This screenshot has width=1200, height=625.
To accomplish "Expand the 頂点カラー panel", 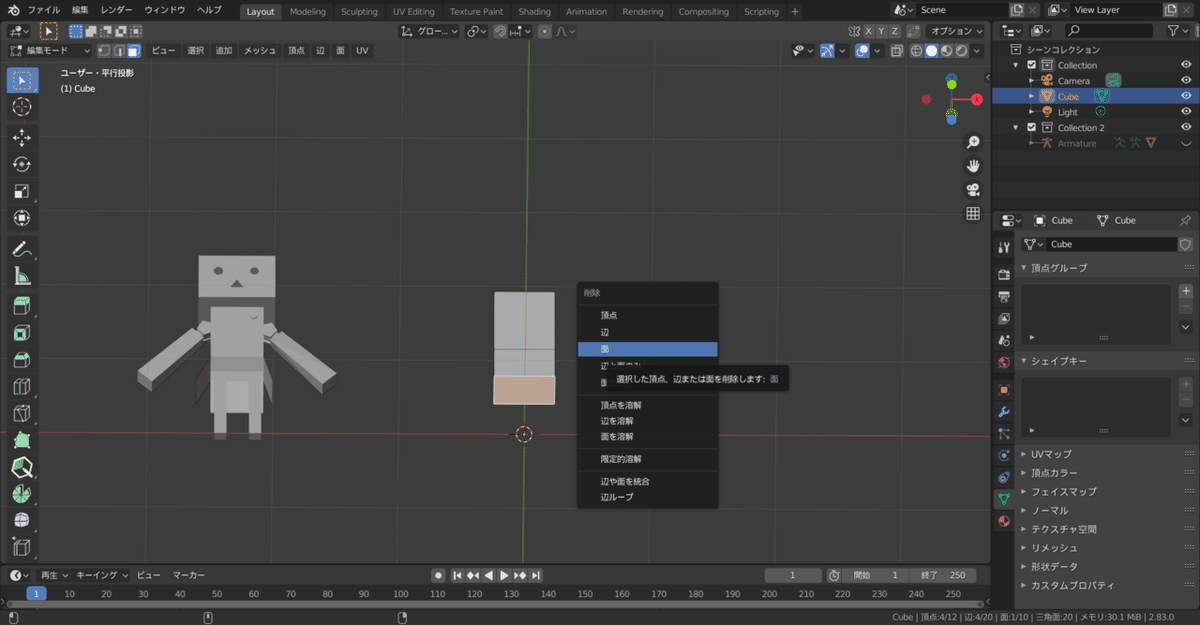I will coord(1054,473).
